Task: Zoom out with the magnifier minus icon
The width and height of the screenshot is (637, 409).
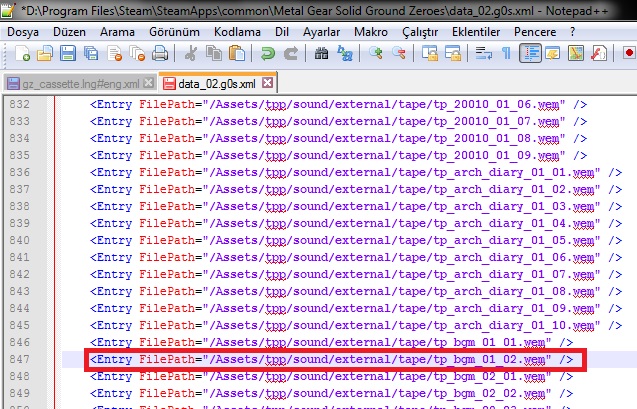Action: [399, 53]
